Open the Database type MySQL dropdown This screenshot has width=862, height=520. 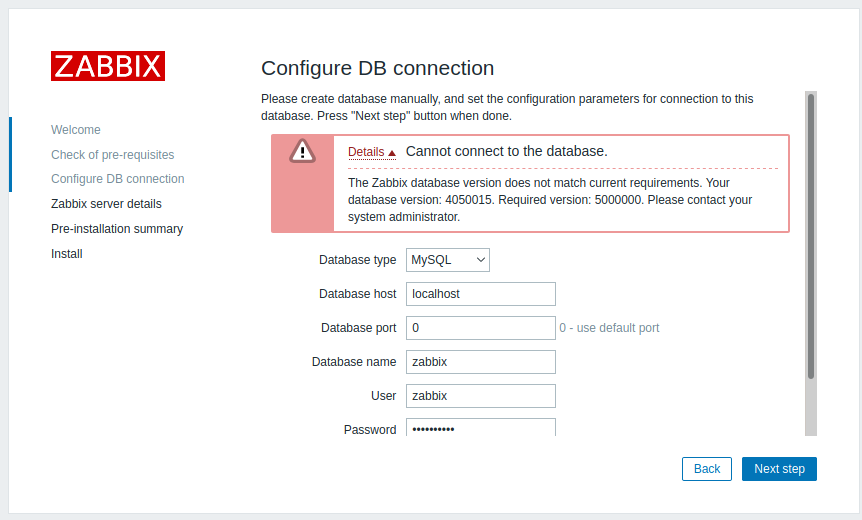coord(447,260)
